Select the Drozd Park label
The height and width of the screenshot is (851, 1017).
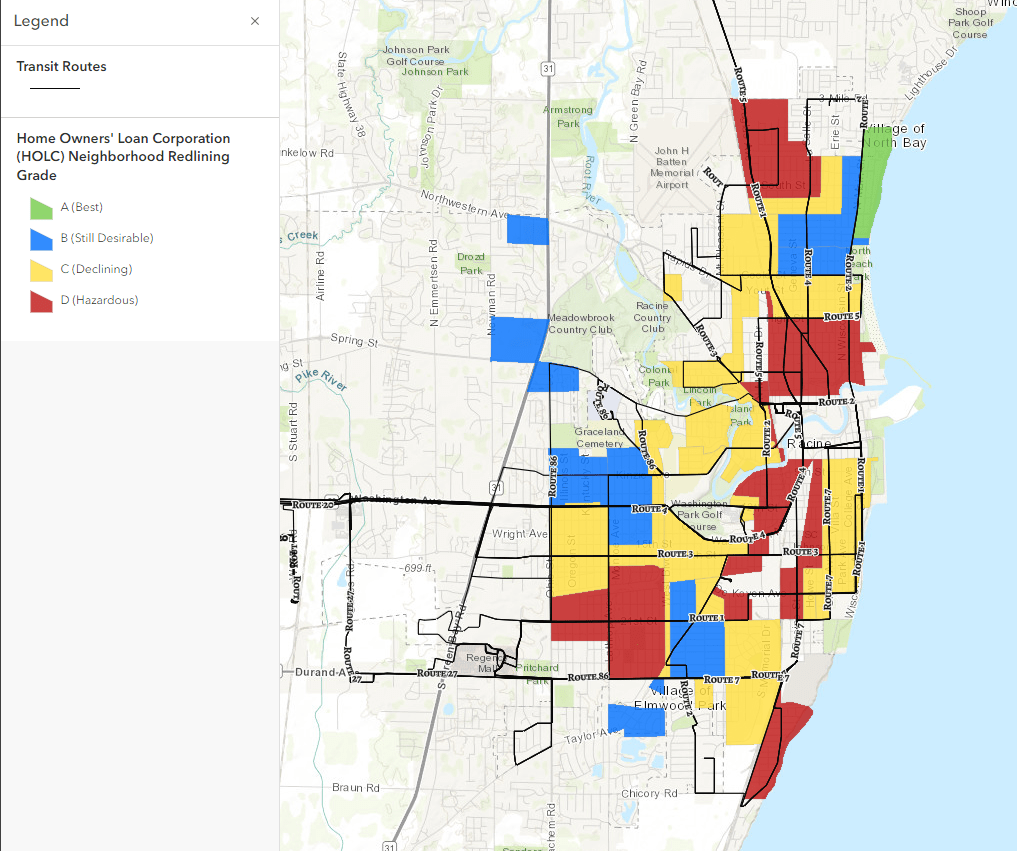point(470,263)
